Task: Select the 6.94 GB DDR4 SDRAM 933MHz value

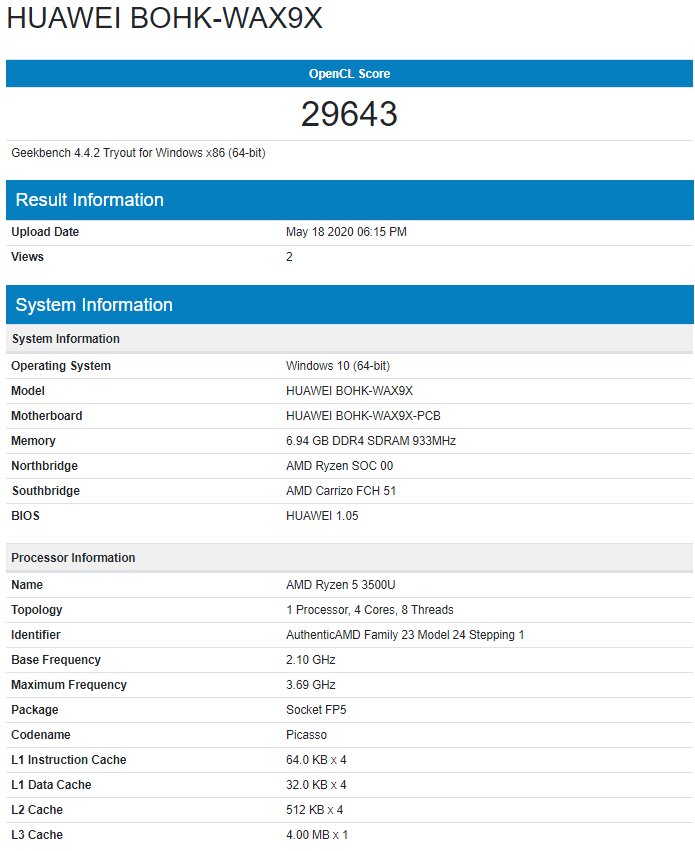Action: pyautogui.click(x=371, y=441)
